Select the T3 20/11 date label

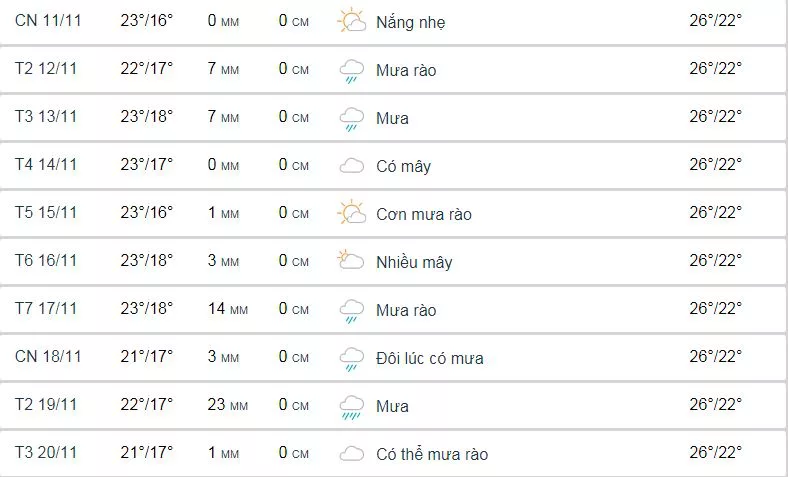point(46,453)
